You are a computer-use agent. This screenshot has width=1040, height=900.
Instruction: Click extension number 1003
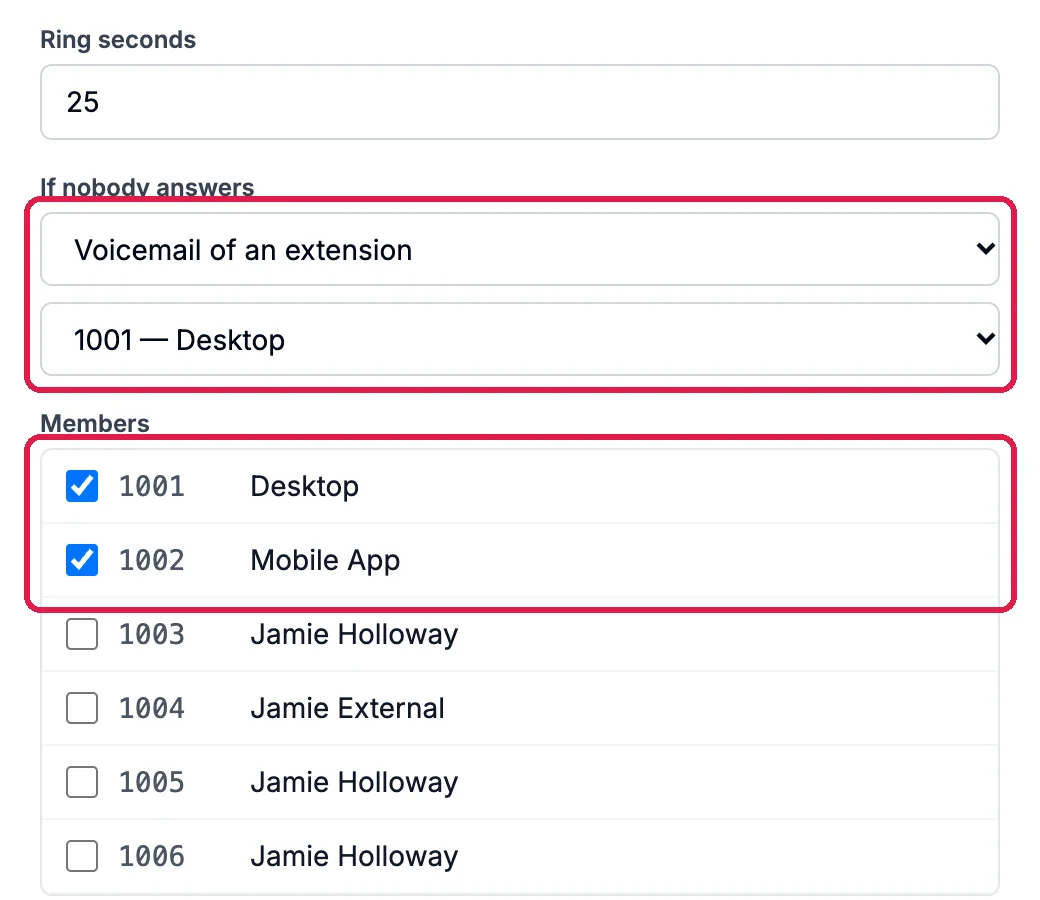point(152,635)
